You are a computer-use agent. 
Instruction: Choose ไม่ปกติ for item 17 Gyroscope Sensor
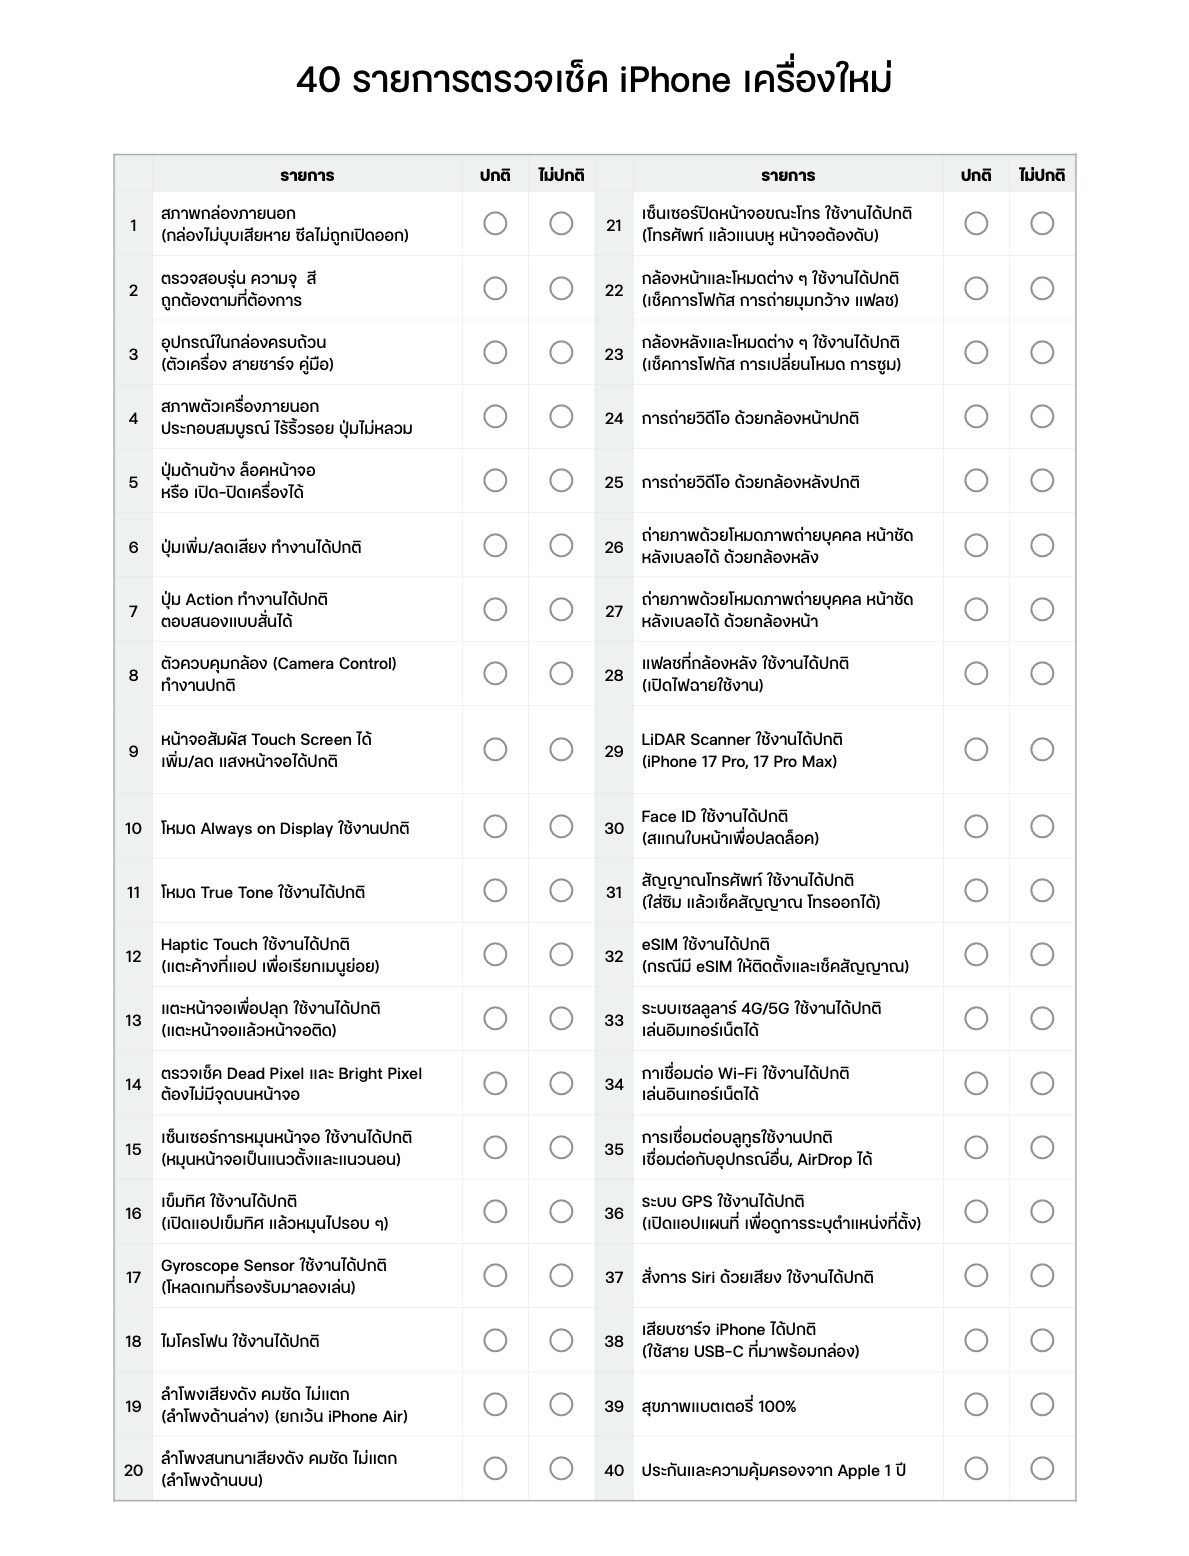[561, 1275]
